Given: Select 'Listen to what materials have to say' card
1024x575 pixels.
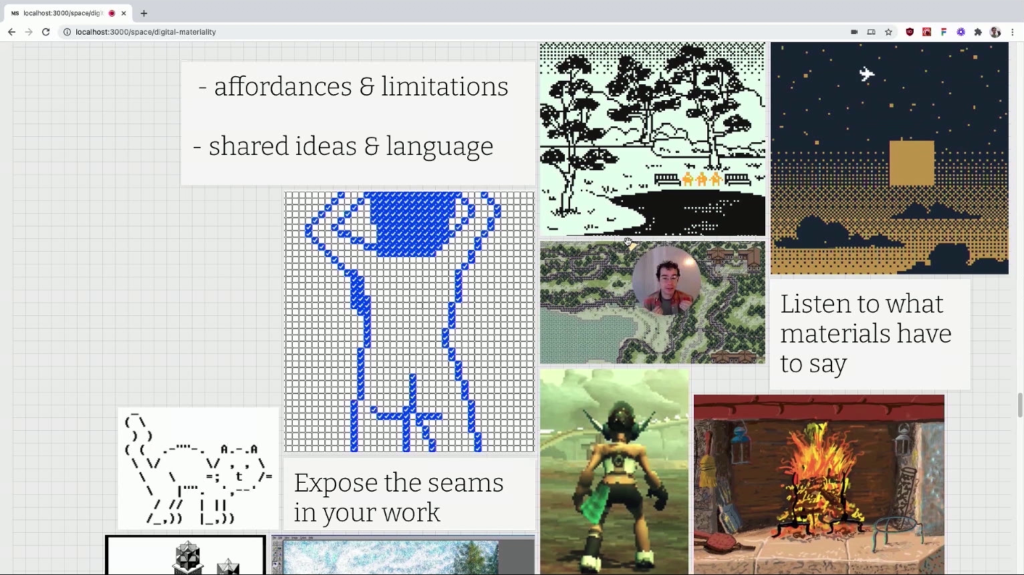Looking at the screenshot, I should tap(870, 335).
